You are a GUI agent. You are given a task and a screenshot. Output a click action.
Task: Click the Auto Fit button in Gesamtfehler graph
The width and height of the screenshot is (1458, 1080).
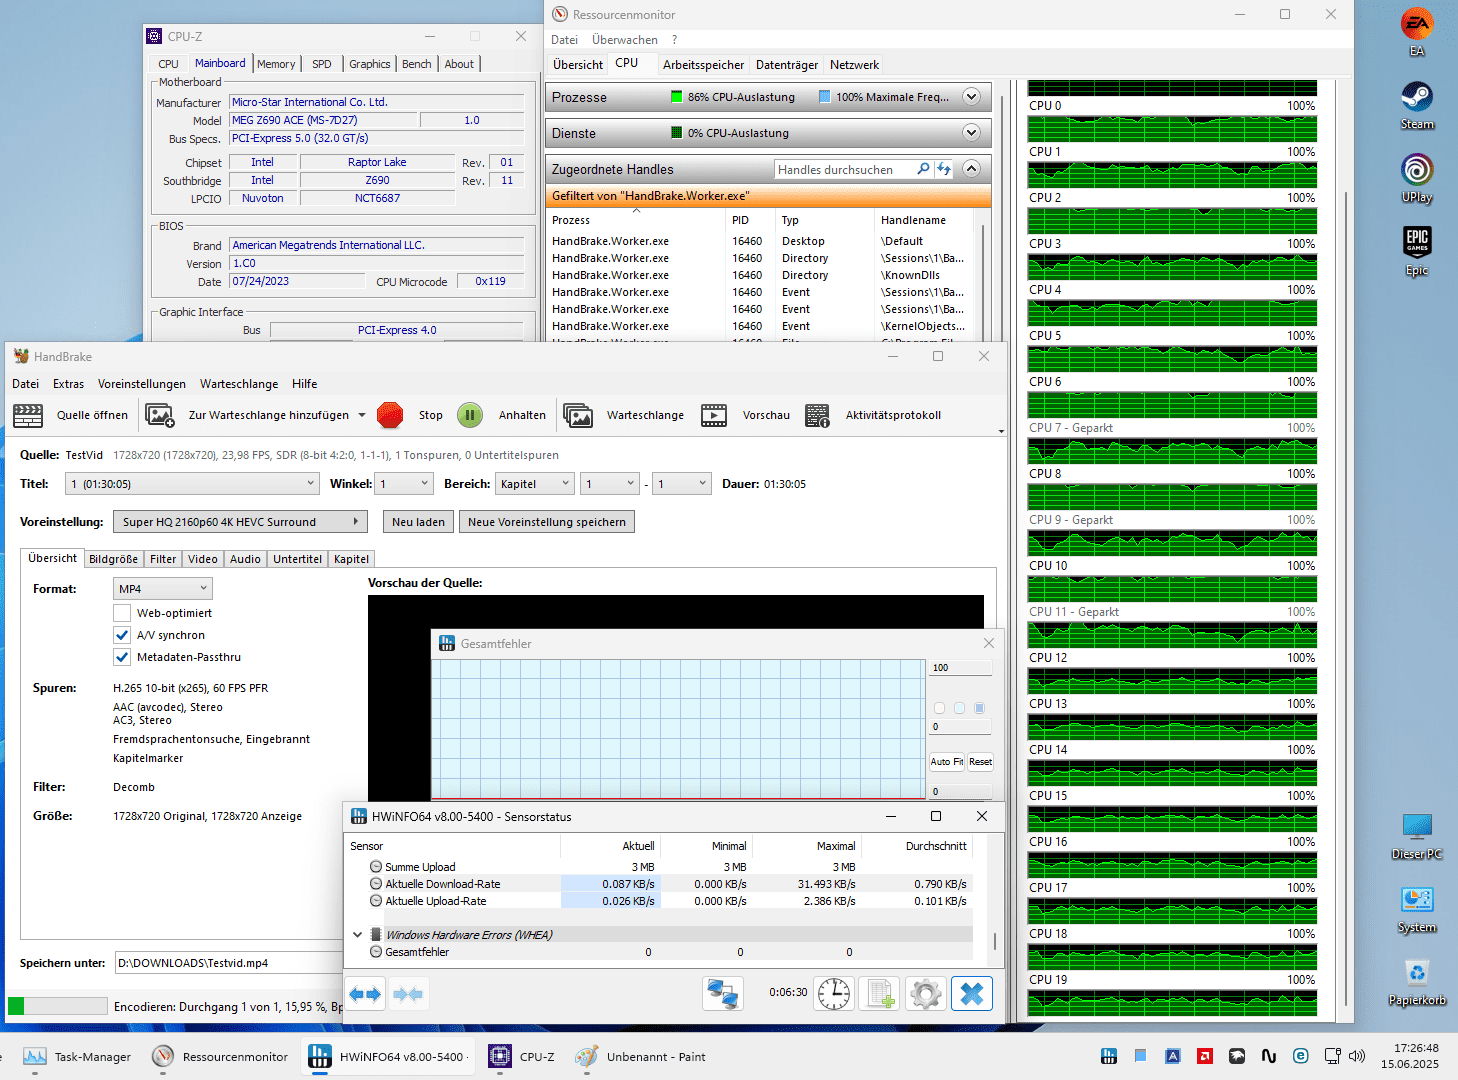[946, 762]
